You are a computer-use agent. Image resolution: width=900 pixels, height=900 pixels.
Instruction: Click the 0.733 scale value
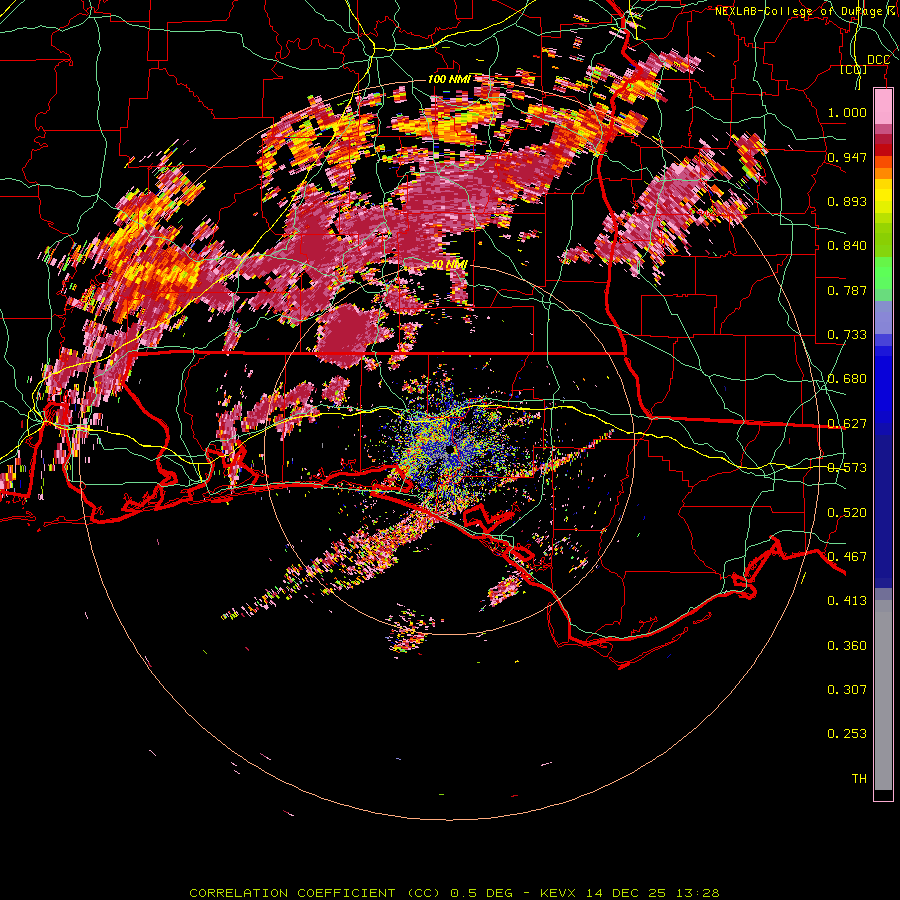point(847,335)
